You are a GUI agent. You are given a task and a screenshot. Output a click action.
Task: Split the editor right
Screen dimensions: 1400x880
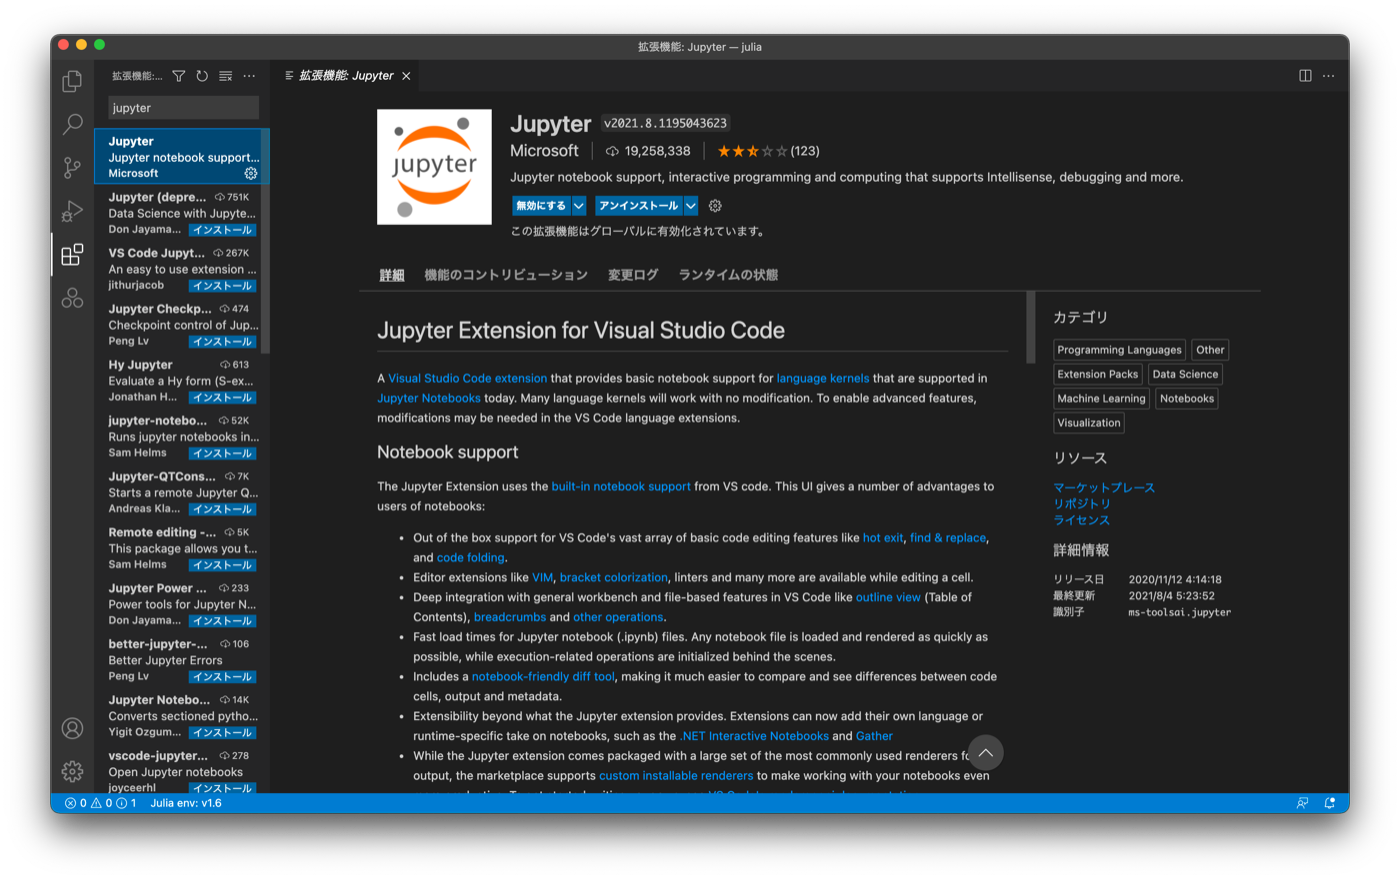(x=1305, y=76)
